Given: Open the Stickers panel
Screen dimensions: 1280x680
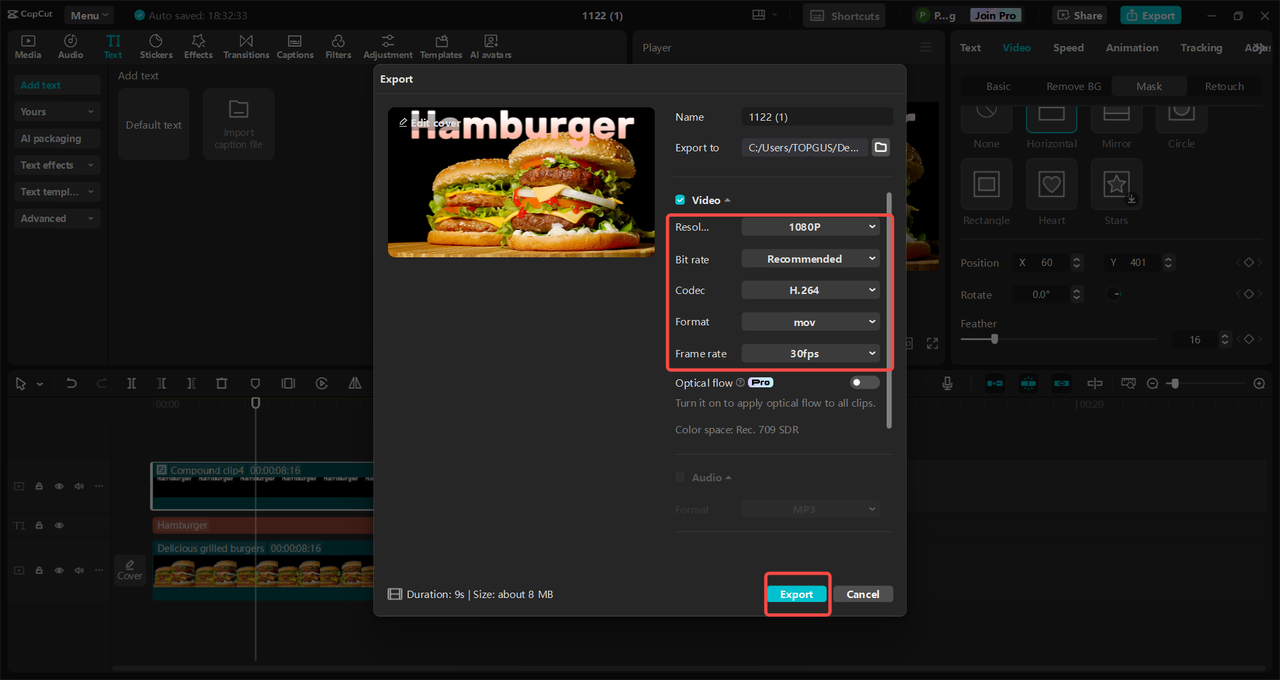Looking at the screenshot, I should [156, 46].
